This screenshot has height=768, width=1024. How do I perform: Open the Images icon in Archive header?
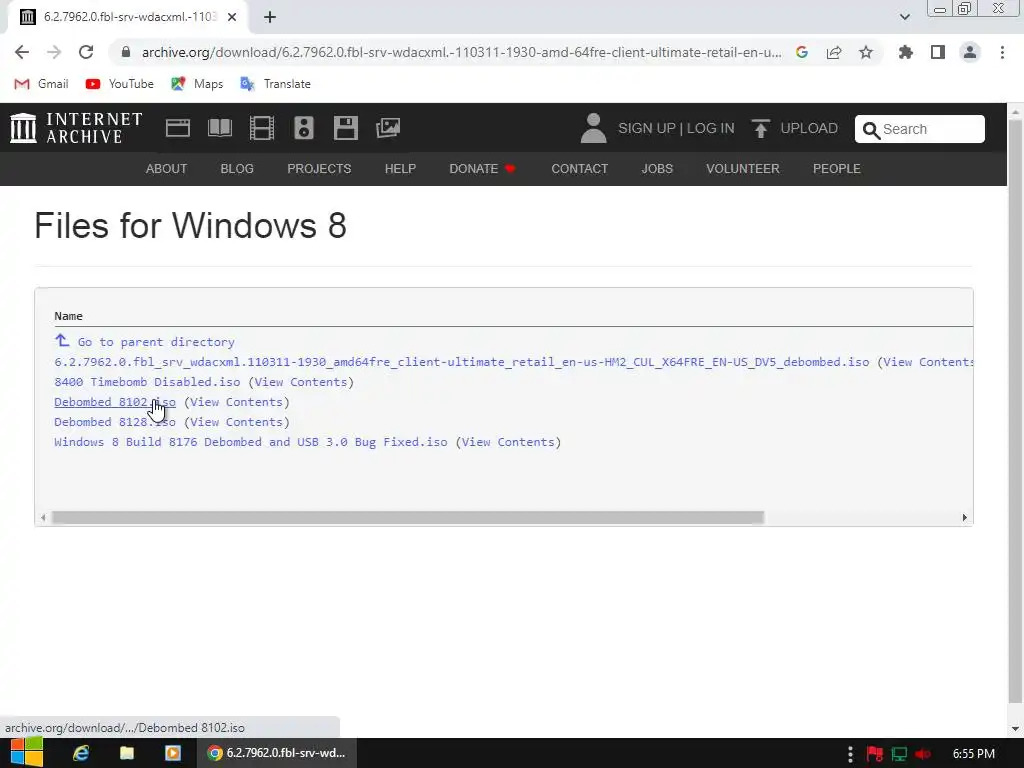[x=388, y=127]
